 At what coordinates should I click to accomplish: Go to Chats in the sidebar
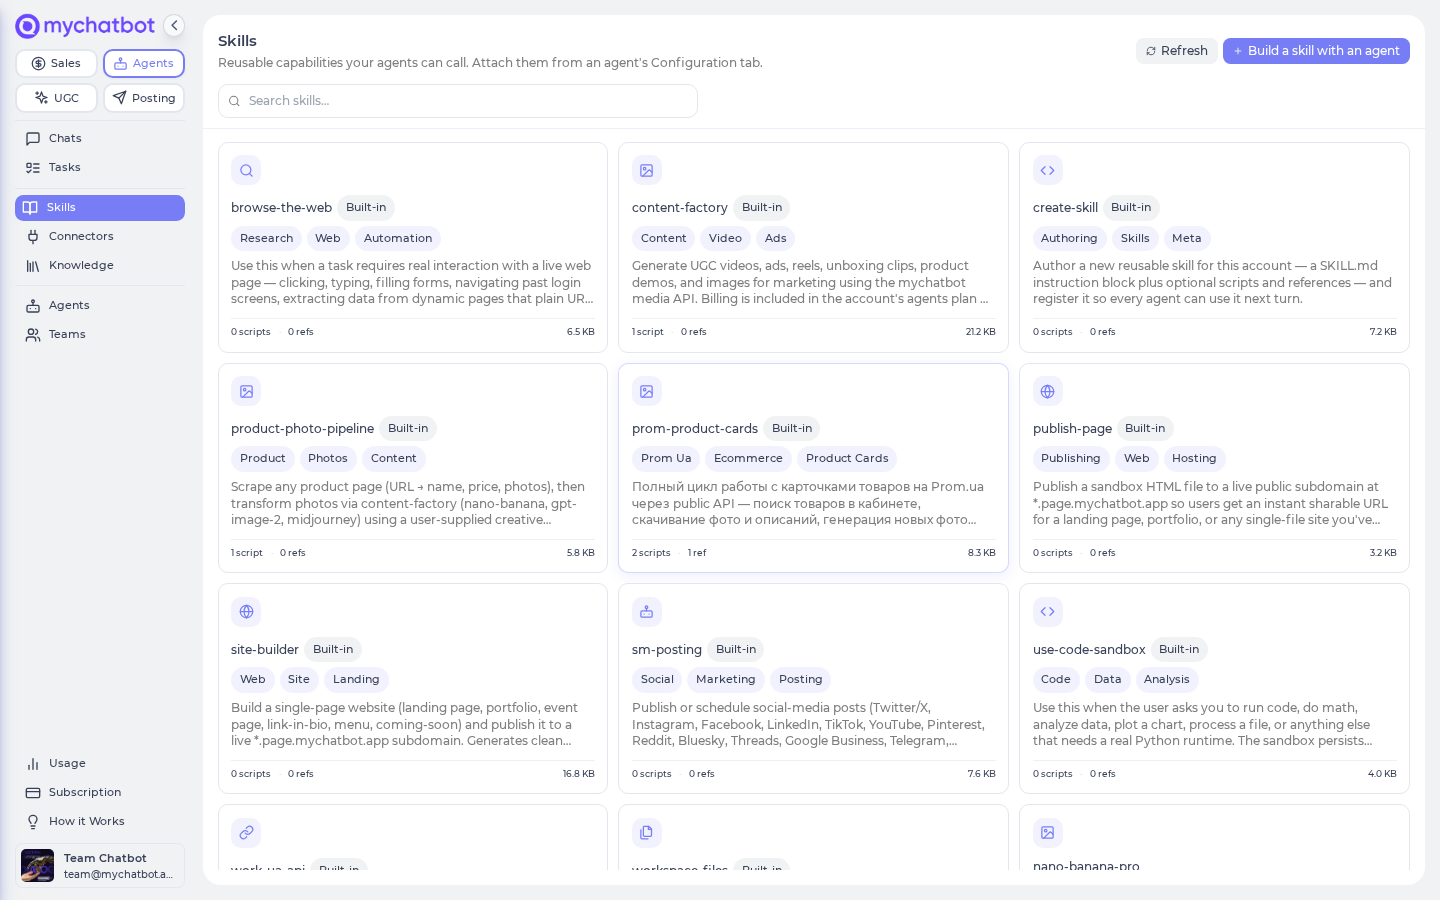pyautogui.click(x=100, y=139)
